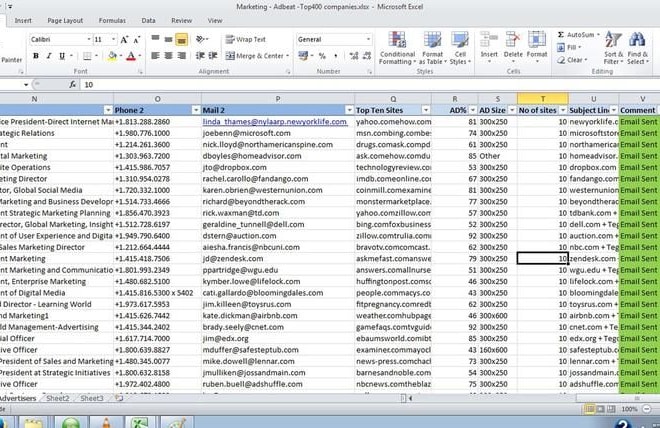660x428 pixels.
Task: Switch to Sheet2 tab
Action: point(57,398)
